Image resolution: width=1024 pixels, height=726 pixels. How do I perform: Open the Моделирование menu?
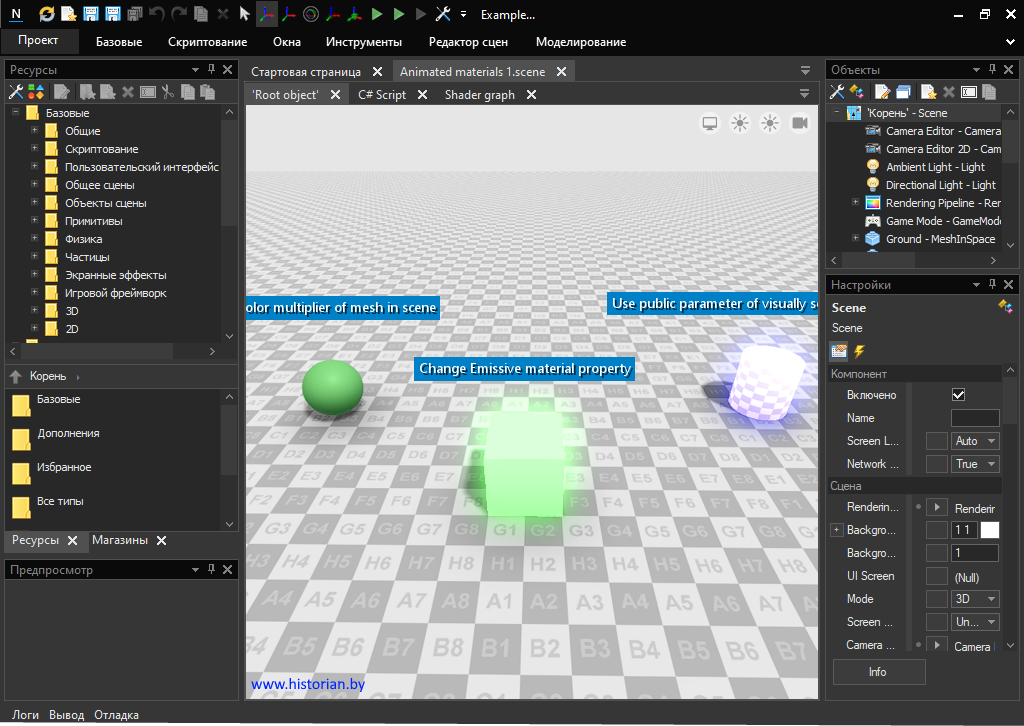[x=580, y=42]
